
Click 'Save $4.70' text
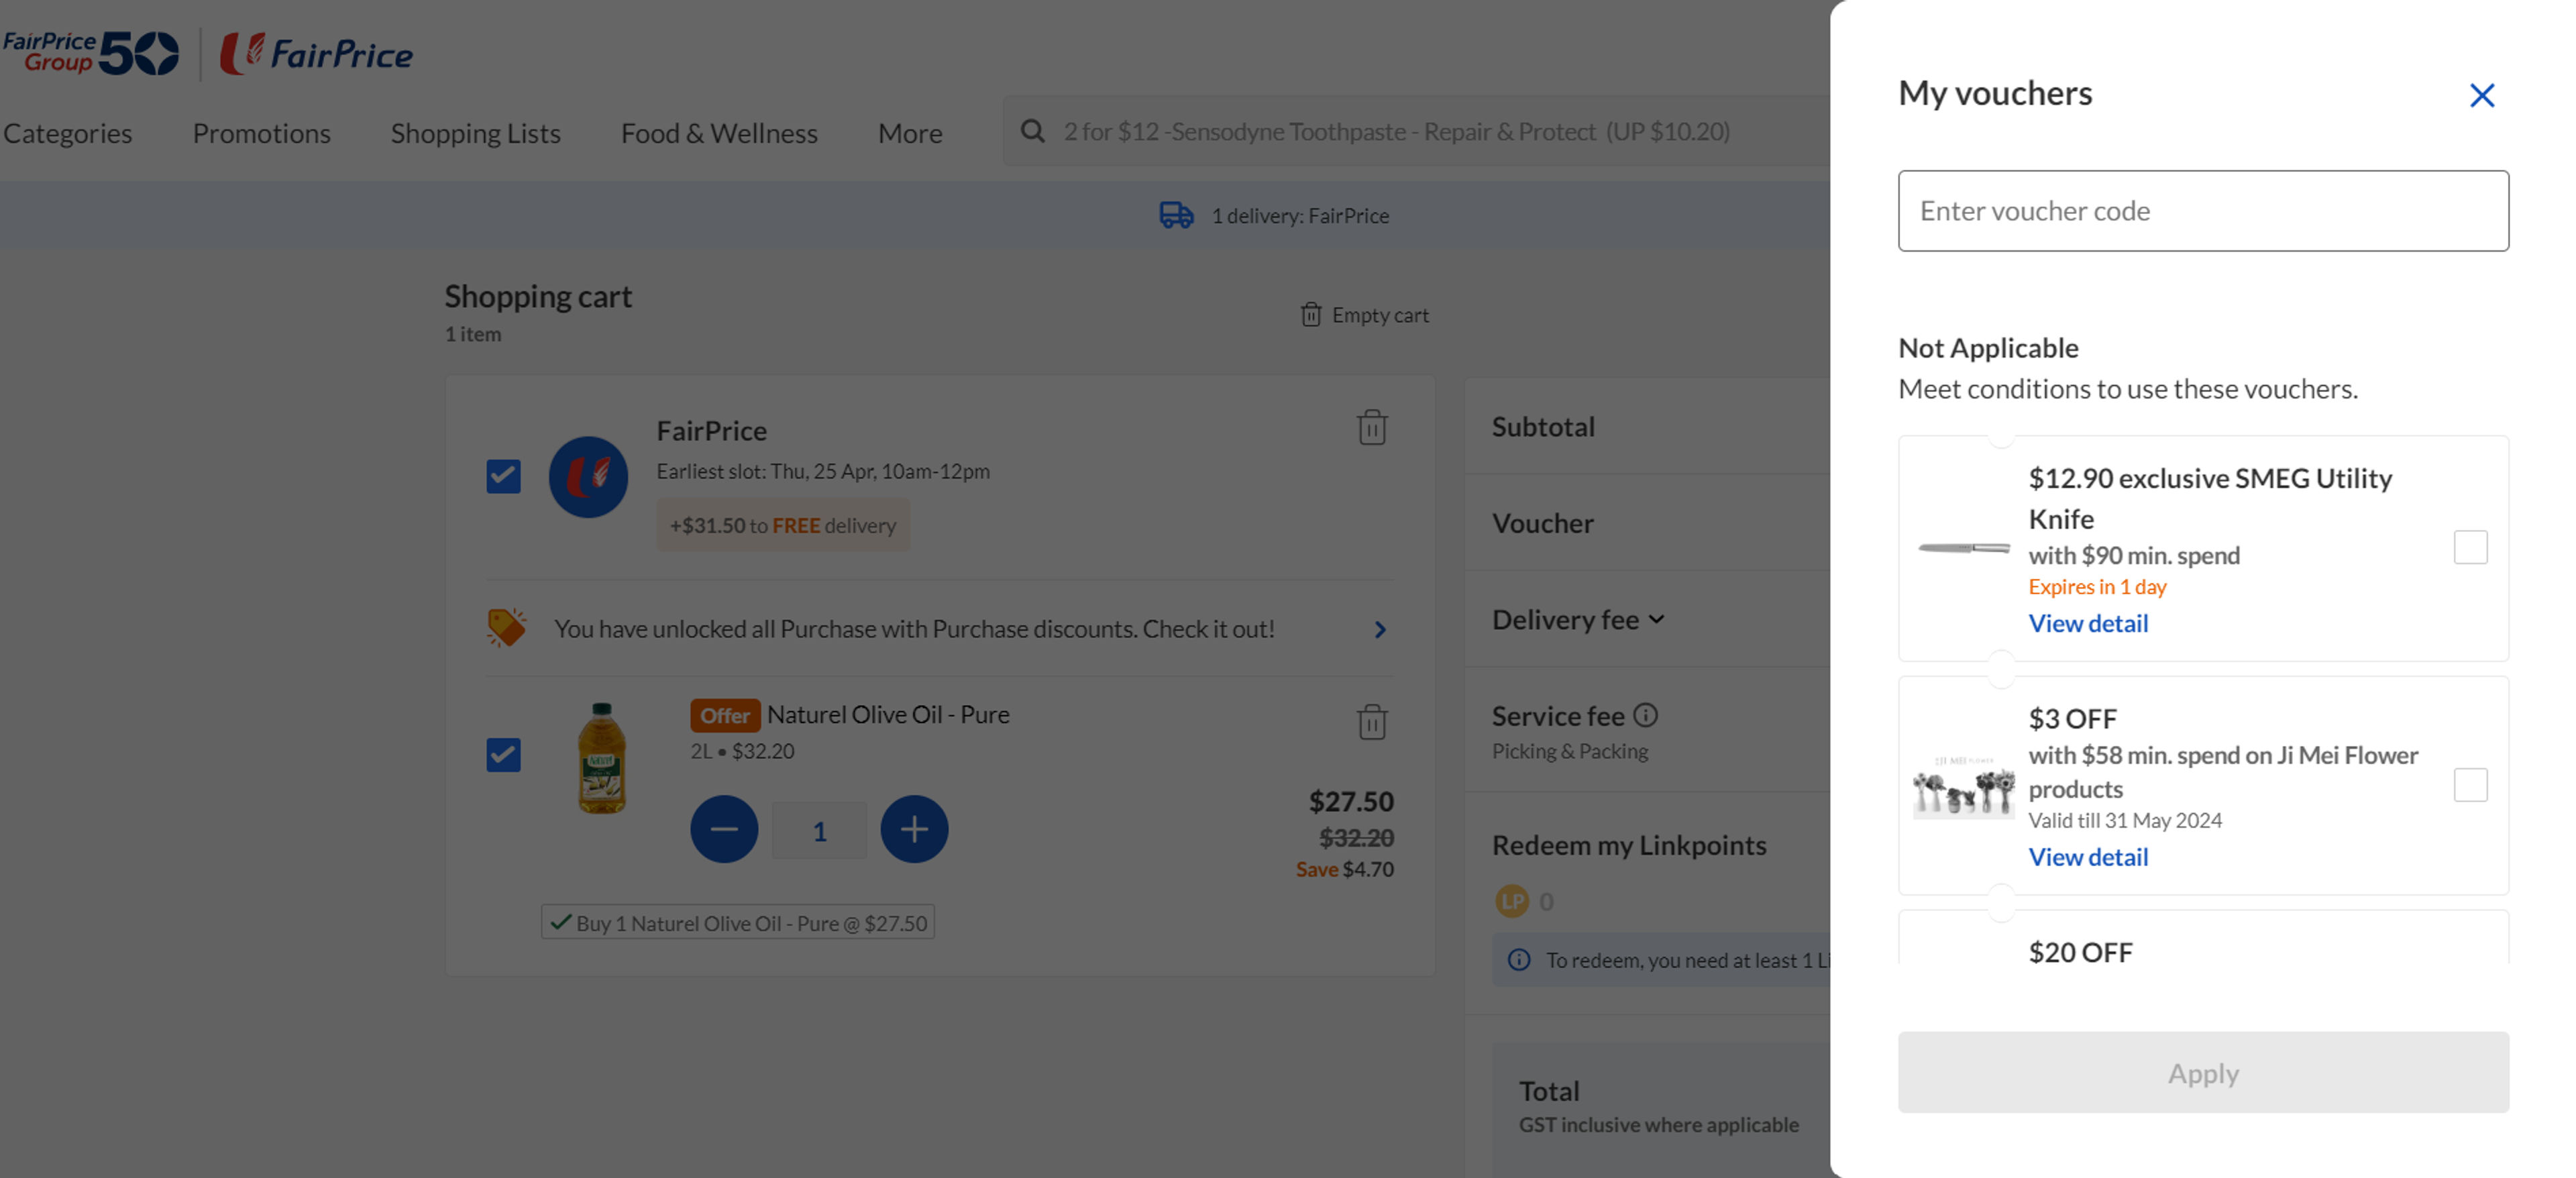point(1344,869)
